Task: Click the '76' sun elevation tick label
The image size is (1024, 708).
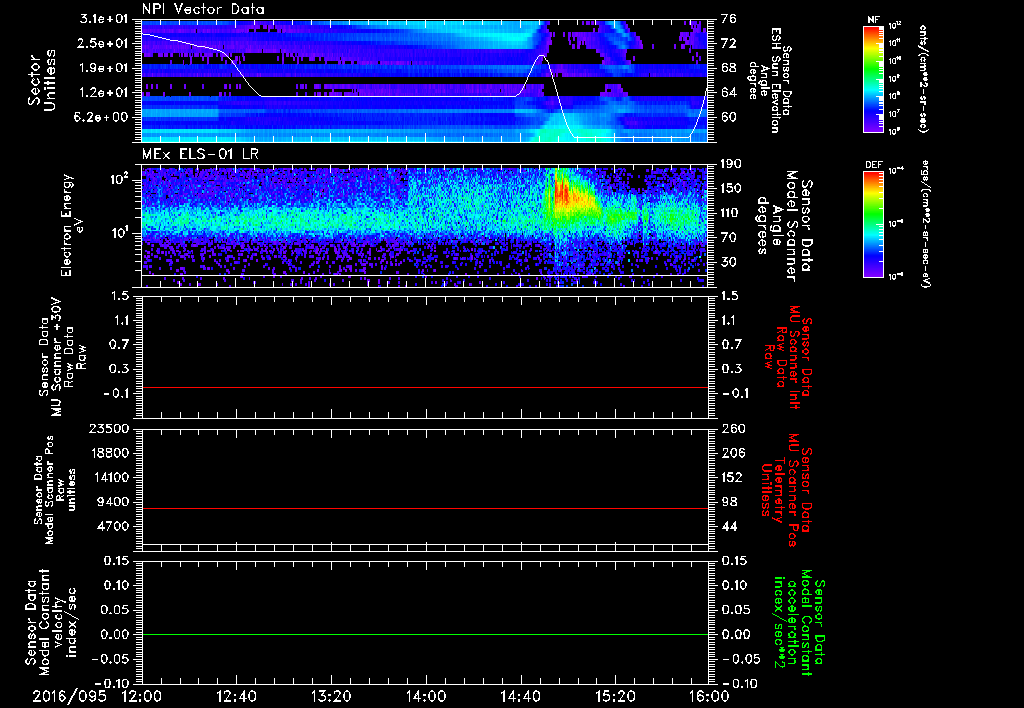Action: [729, 19]
